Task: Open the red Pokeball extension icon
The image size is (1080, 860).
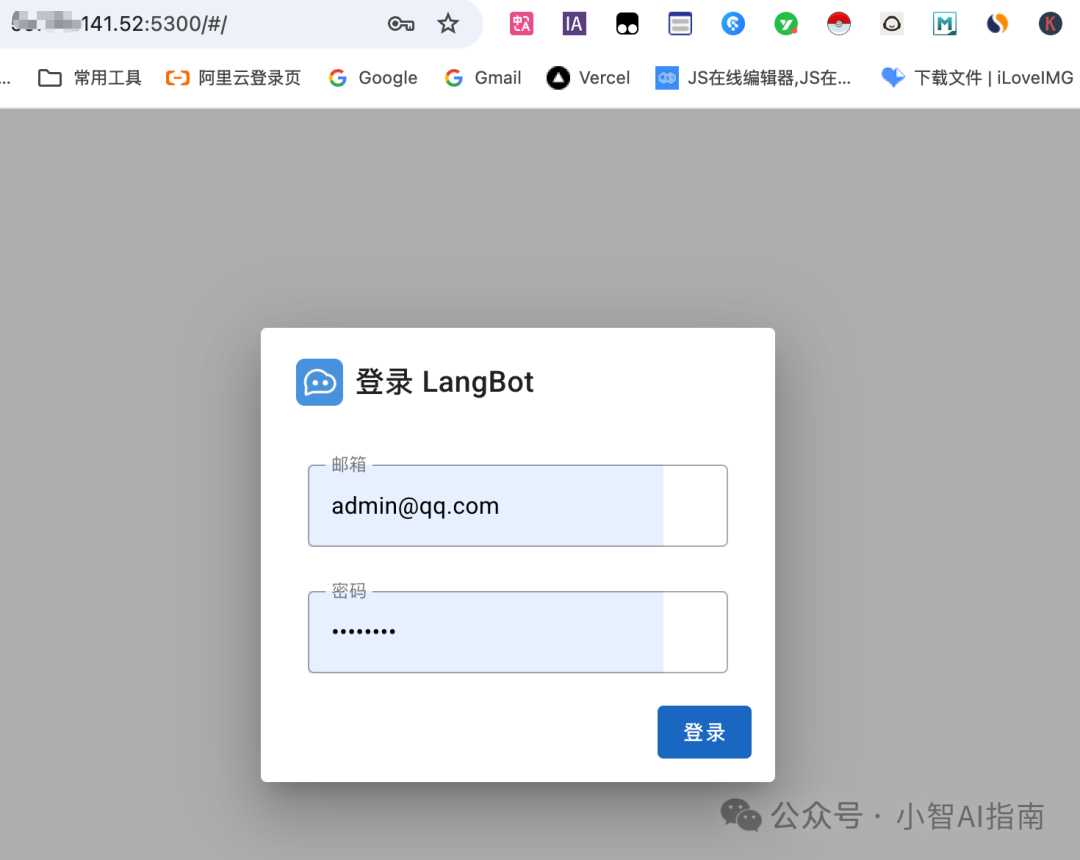Action: (x=839, y=24)
